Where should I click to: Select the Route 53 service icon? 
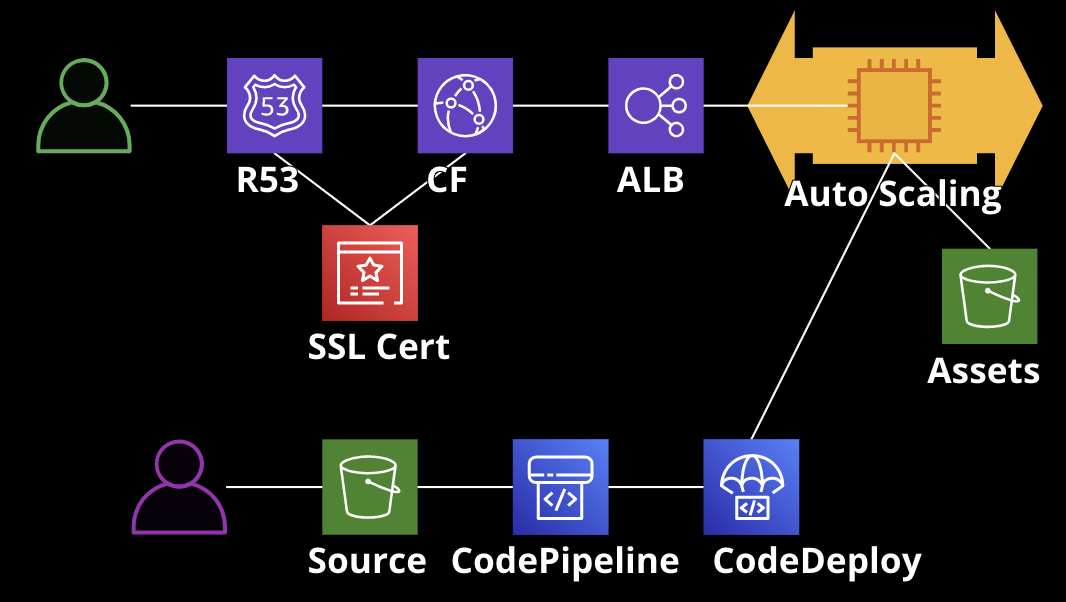[x=274, y=104]
